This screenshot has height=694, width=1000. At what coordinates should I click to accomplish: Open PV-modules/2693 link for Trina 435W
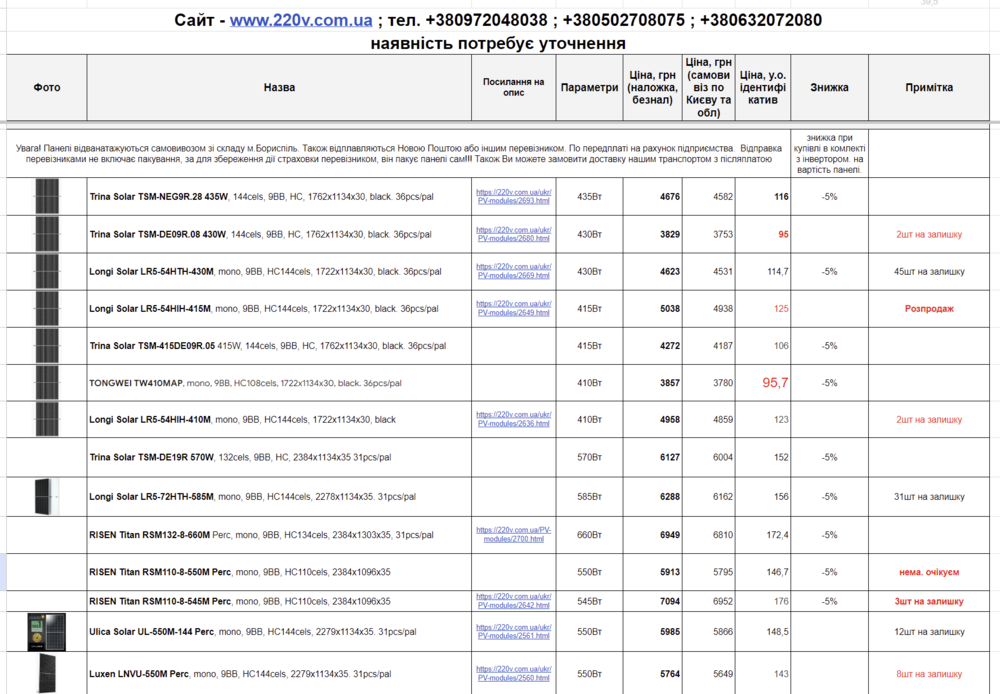coord(513,196)
